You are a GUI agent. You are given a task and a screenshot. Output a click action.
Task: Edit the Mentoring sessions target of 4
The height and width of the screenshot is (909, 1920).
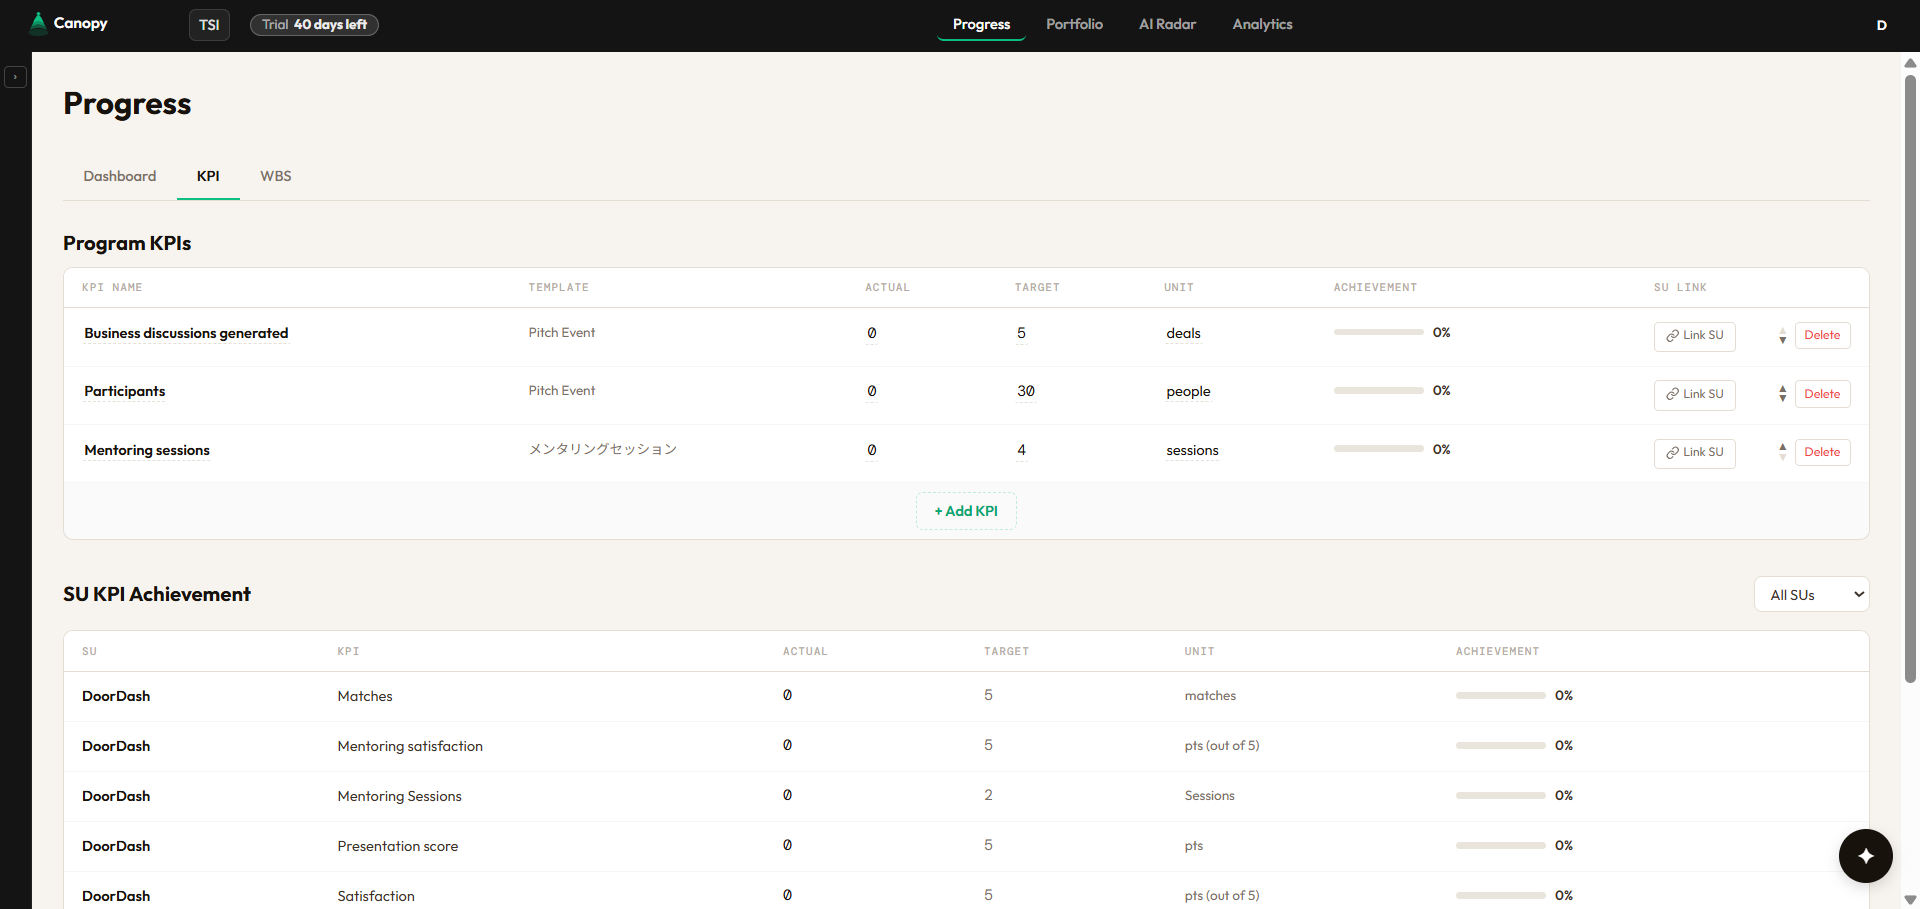coord(1021,451)
